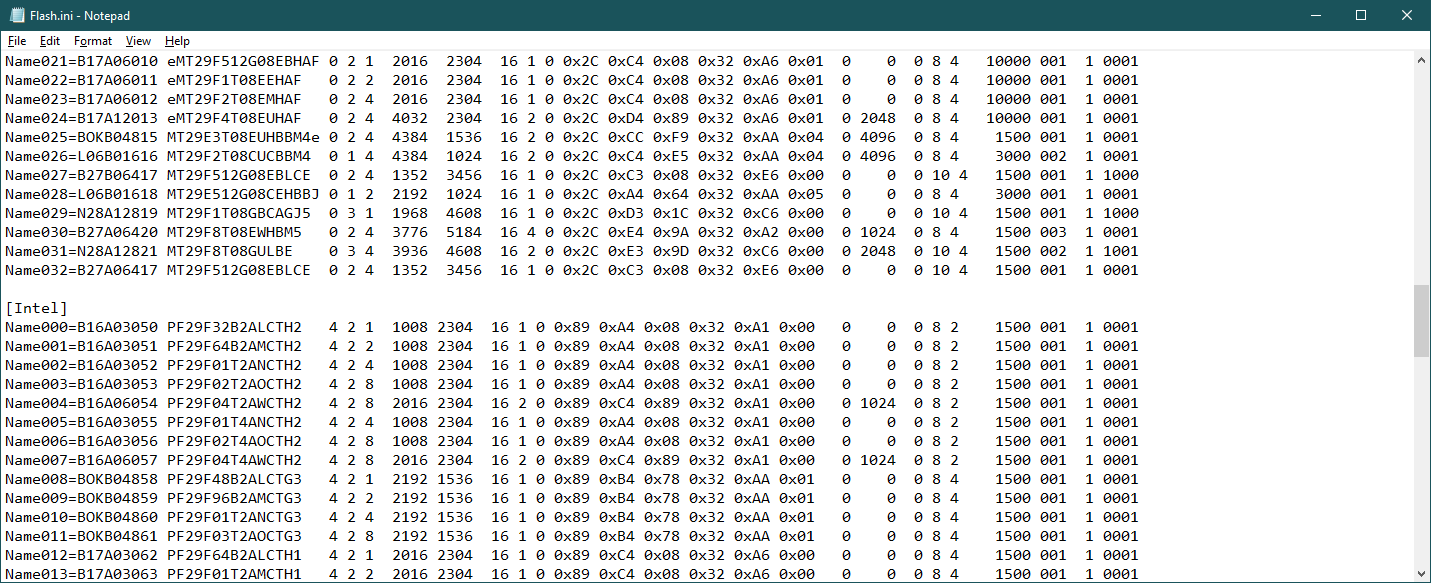Click the Name029=N28A12819 entry

(81, 213)
